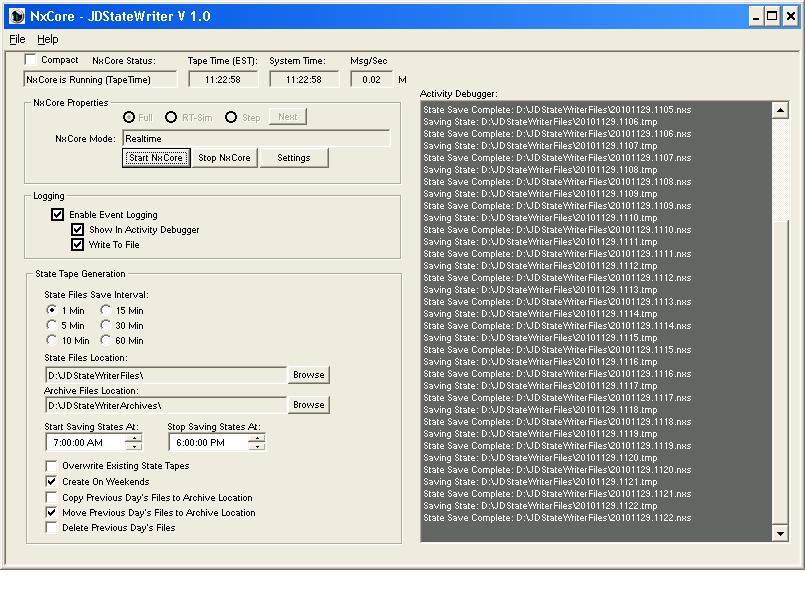Browse for Archive Files Location

coord(308,405)
